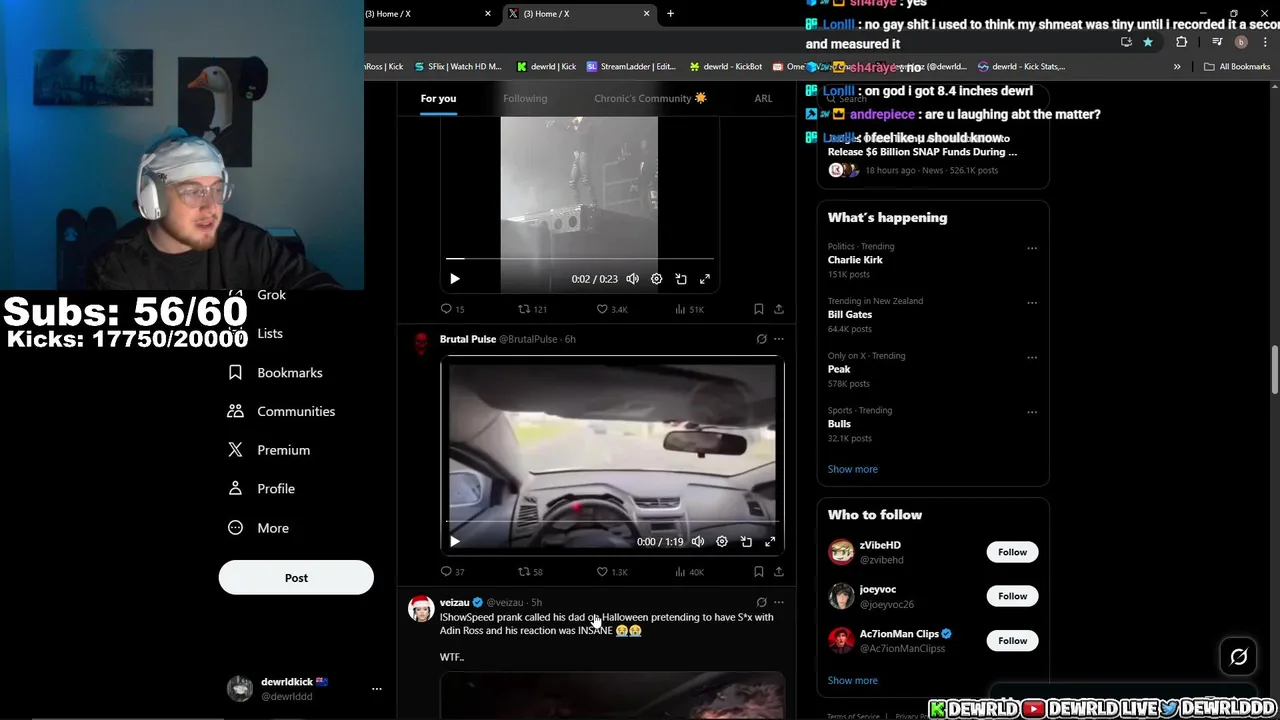This screenshot has height=720, width=1280.
Task: Seek the Brutal Pulse video progress bar
Action: [611, 521]
